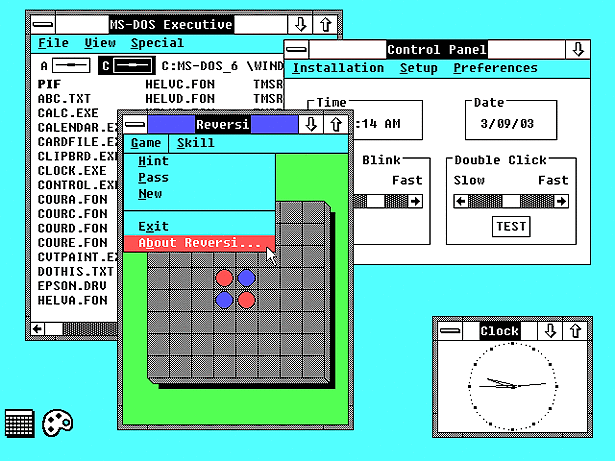This screenshot has height=461, width=615.
Task: Open the Clock system menu box
Action: click(x=450, y=331)
